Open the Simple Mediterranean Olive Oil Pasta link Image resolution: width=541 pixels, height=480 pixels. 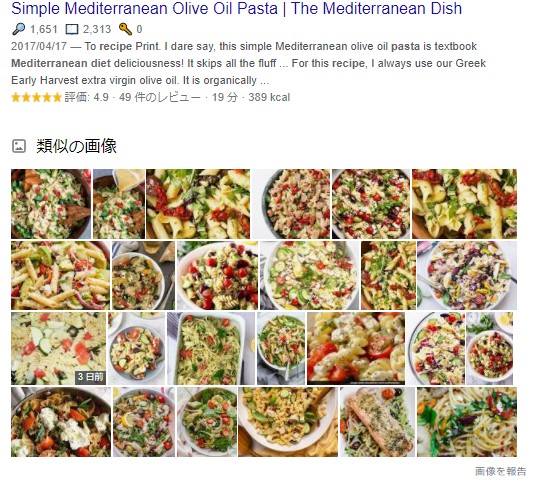click(x=236, y=9)
